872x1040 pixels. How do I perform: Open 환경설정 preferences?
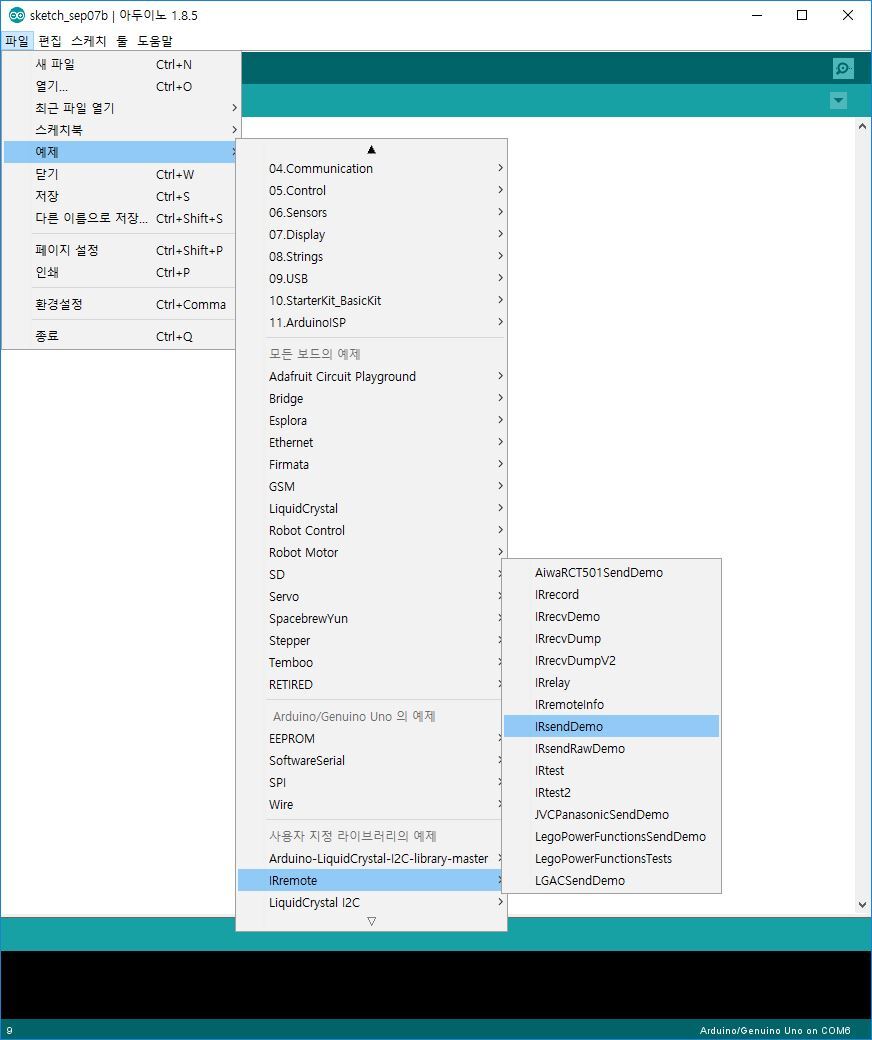(x=121, y=304)
